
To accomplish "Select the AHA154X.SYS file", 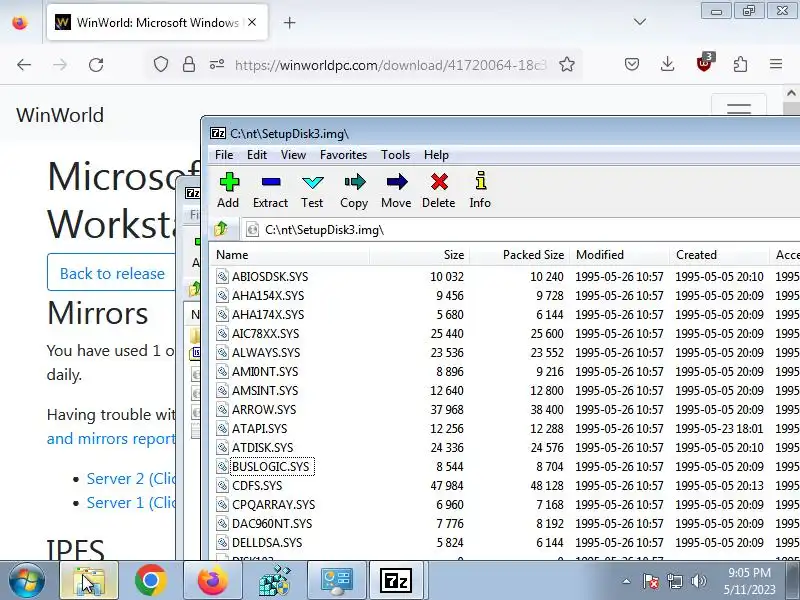I will click(x=268, y=295).
